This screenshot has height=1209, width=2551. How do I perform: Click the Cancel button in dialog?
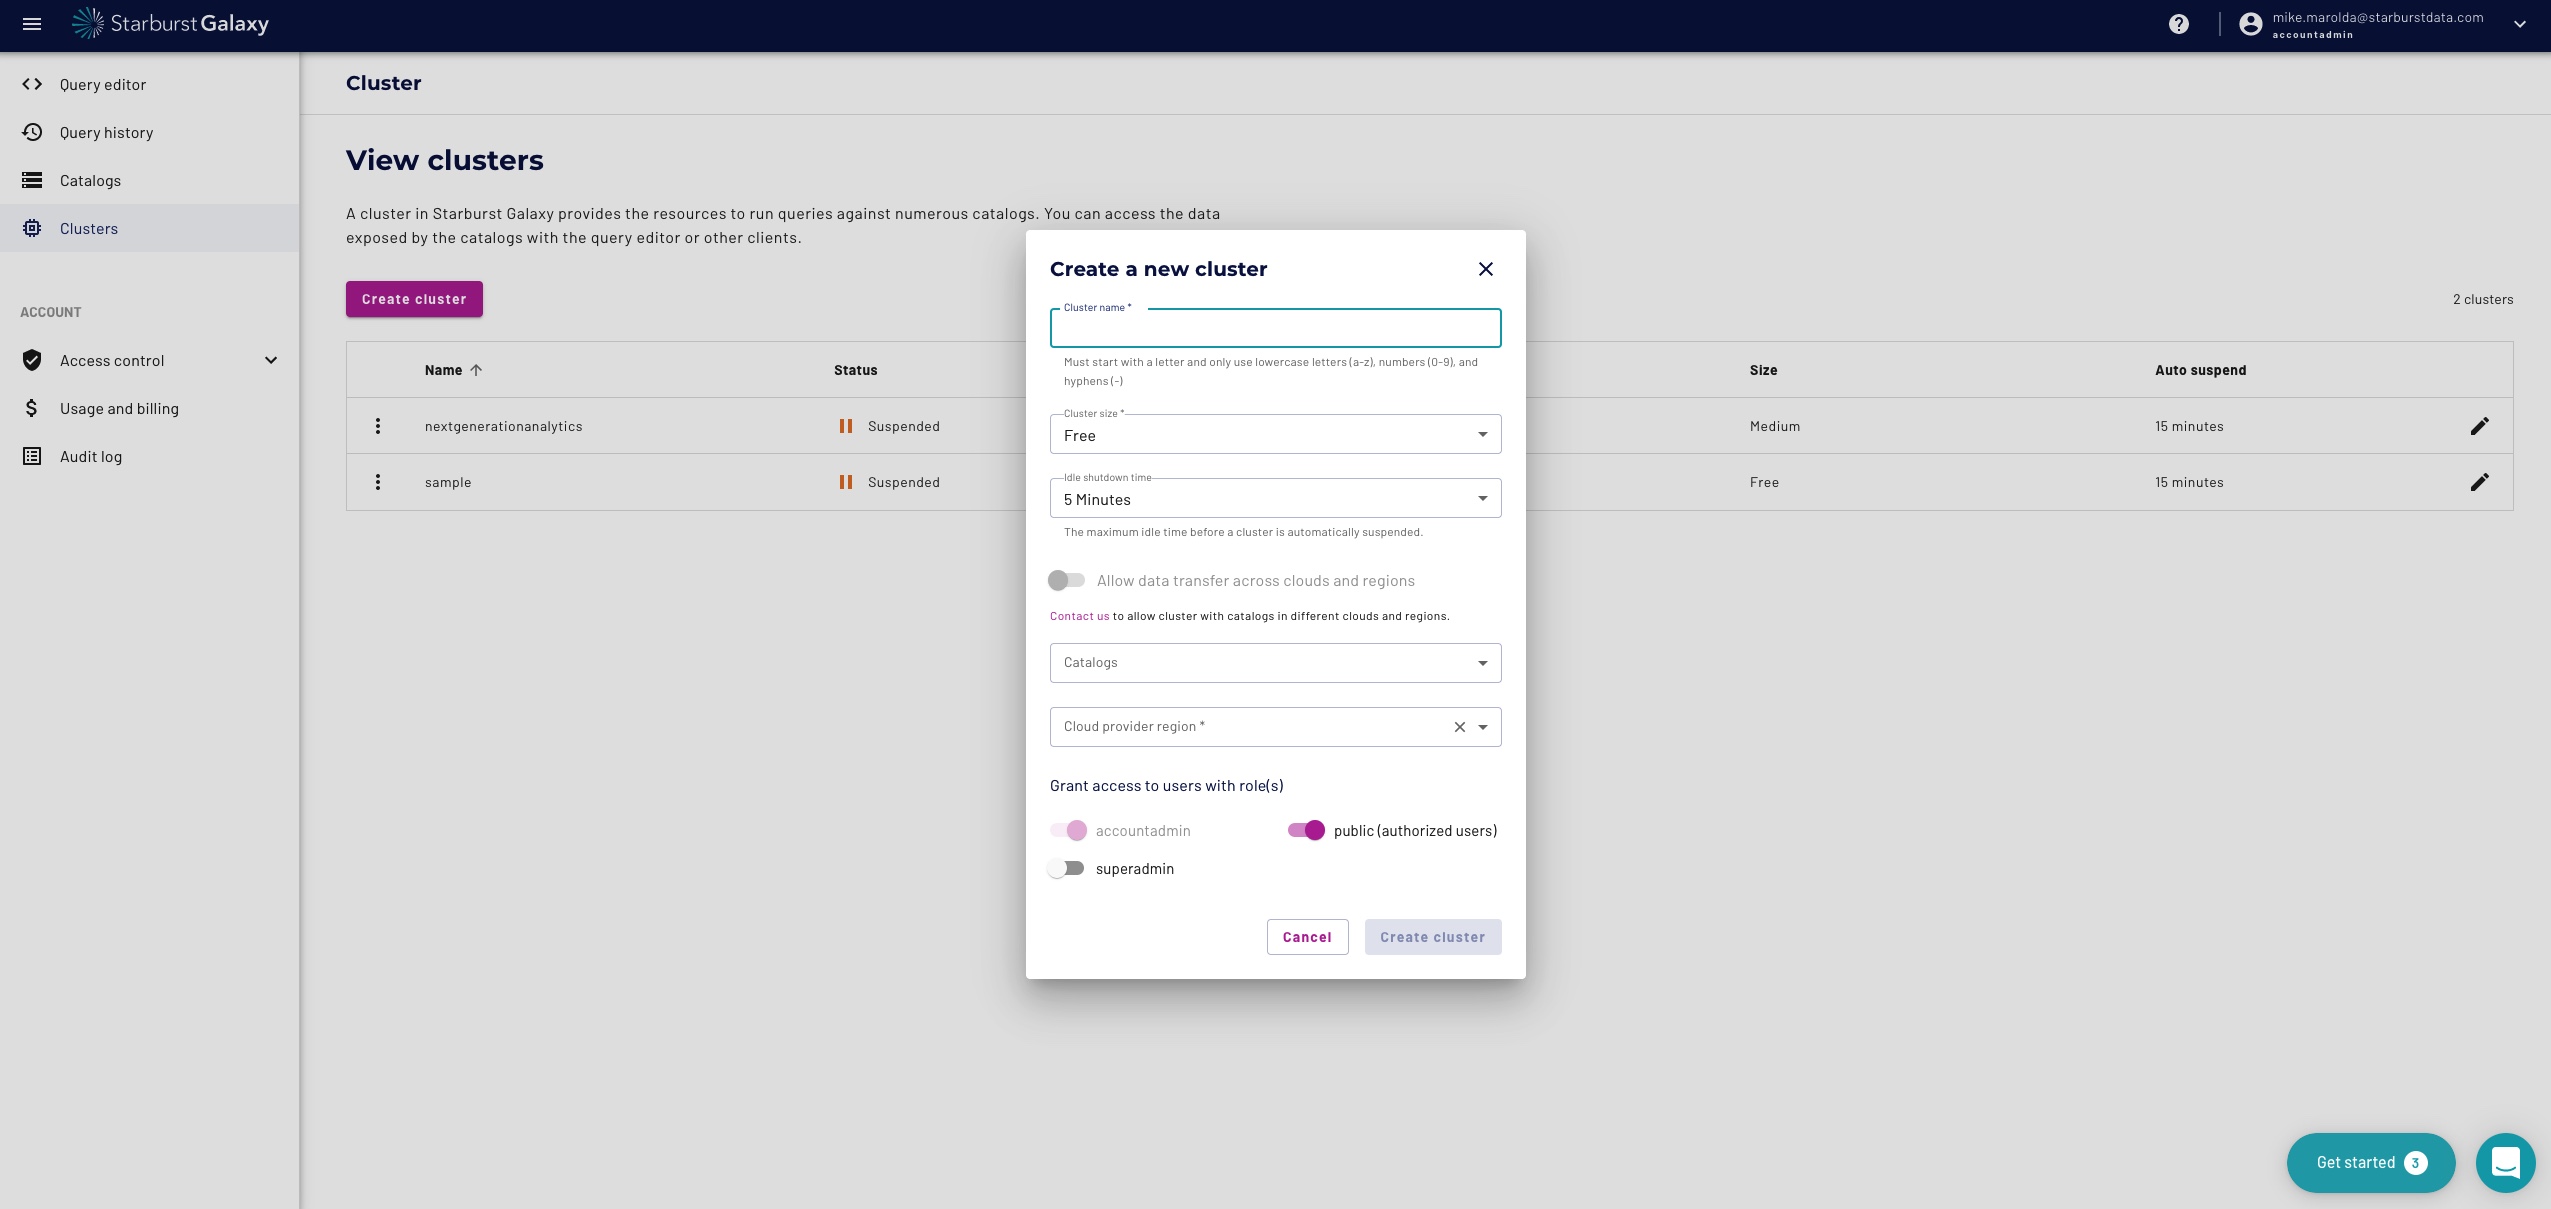coord(1307,937)
